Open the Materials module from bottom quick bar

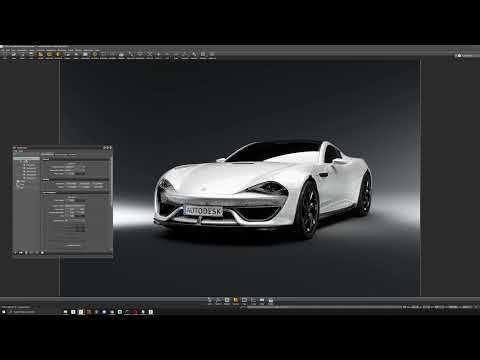227,301
